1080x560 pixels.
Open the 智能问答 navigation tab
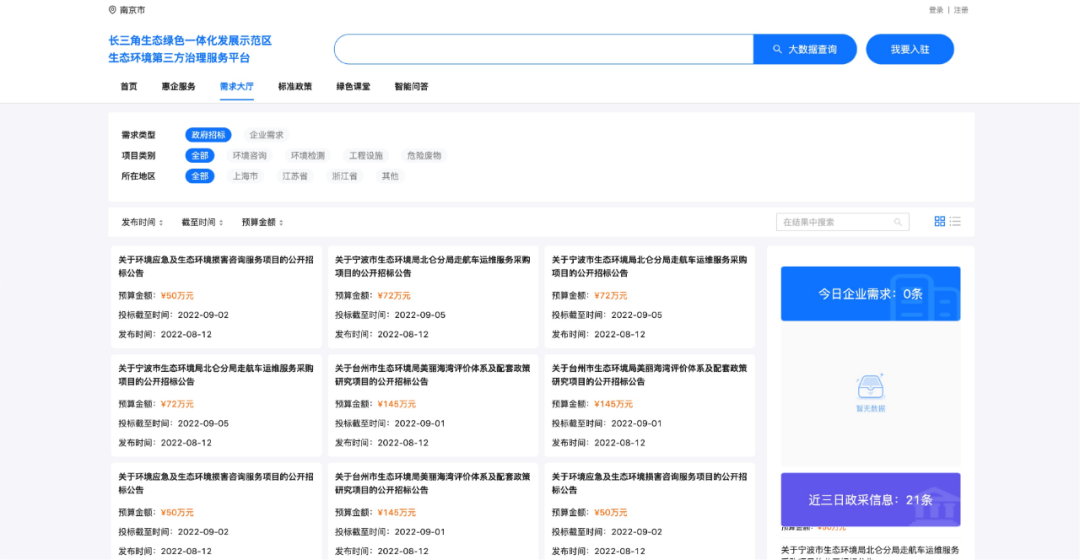(411, 87)
